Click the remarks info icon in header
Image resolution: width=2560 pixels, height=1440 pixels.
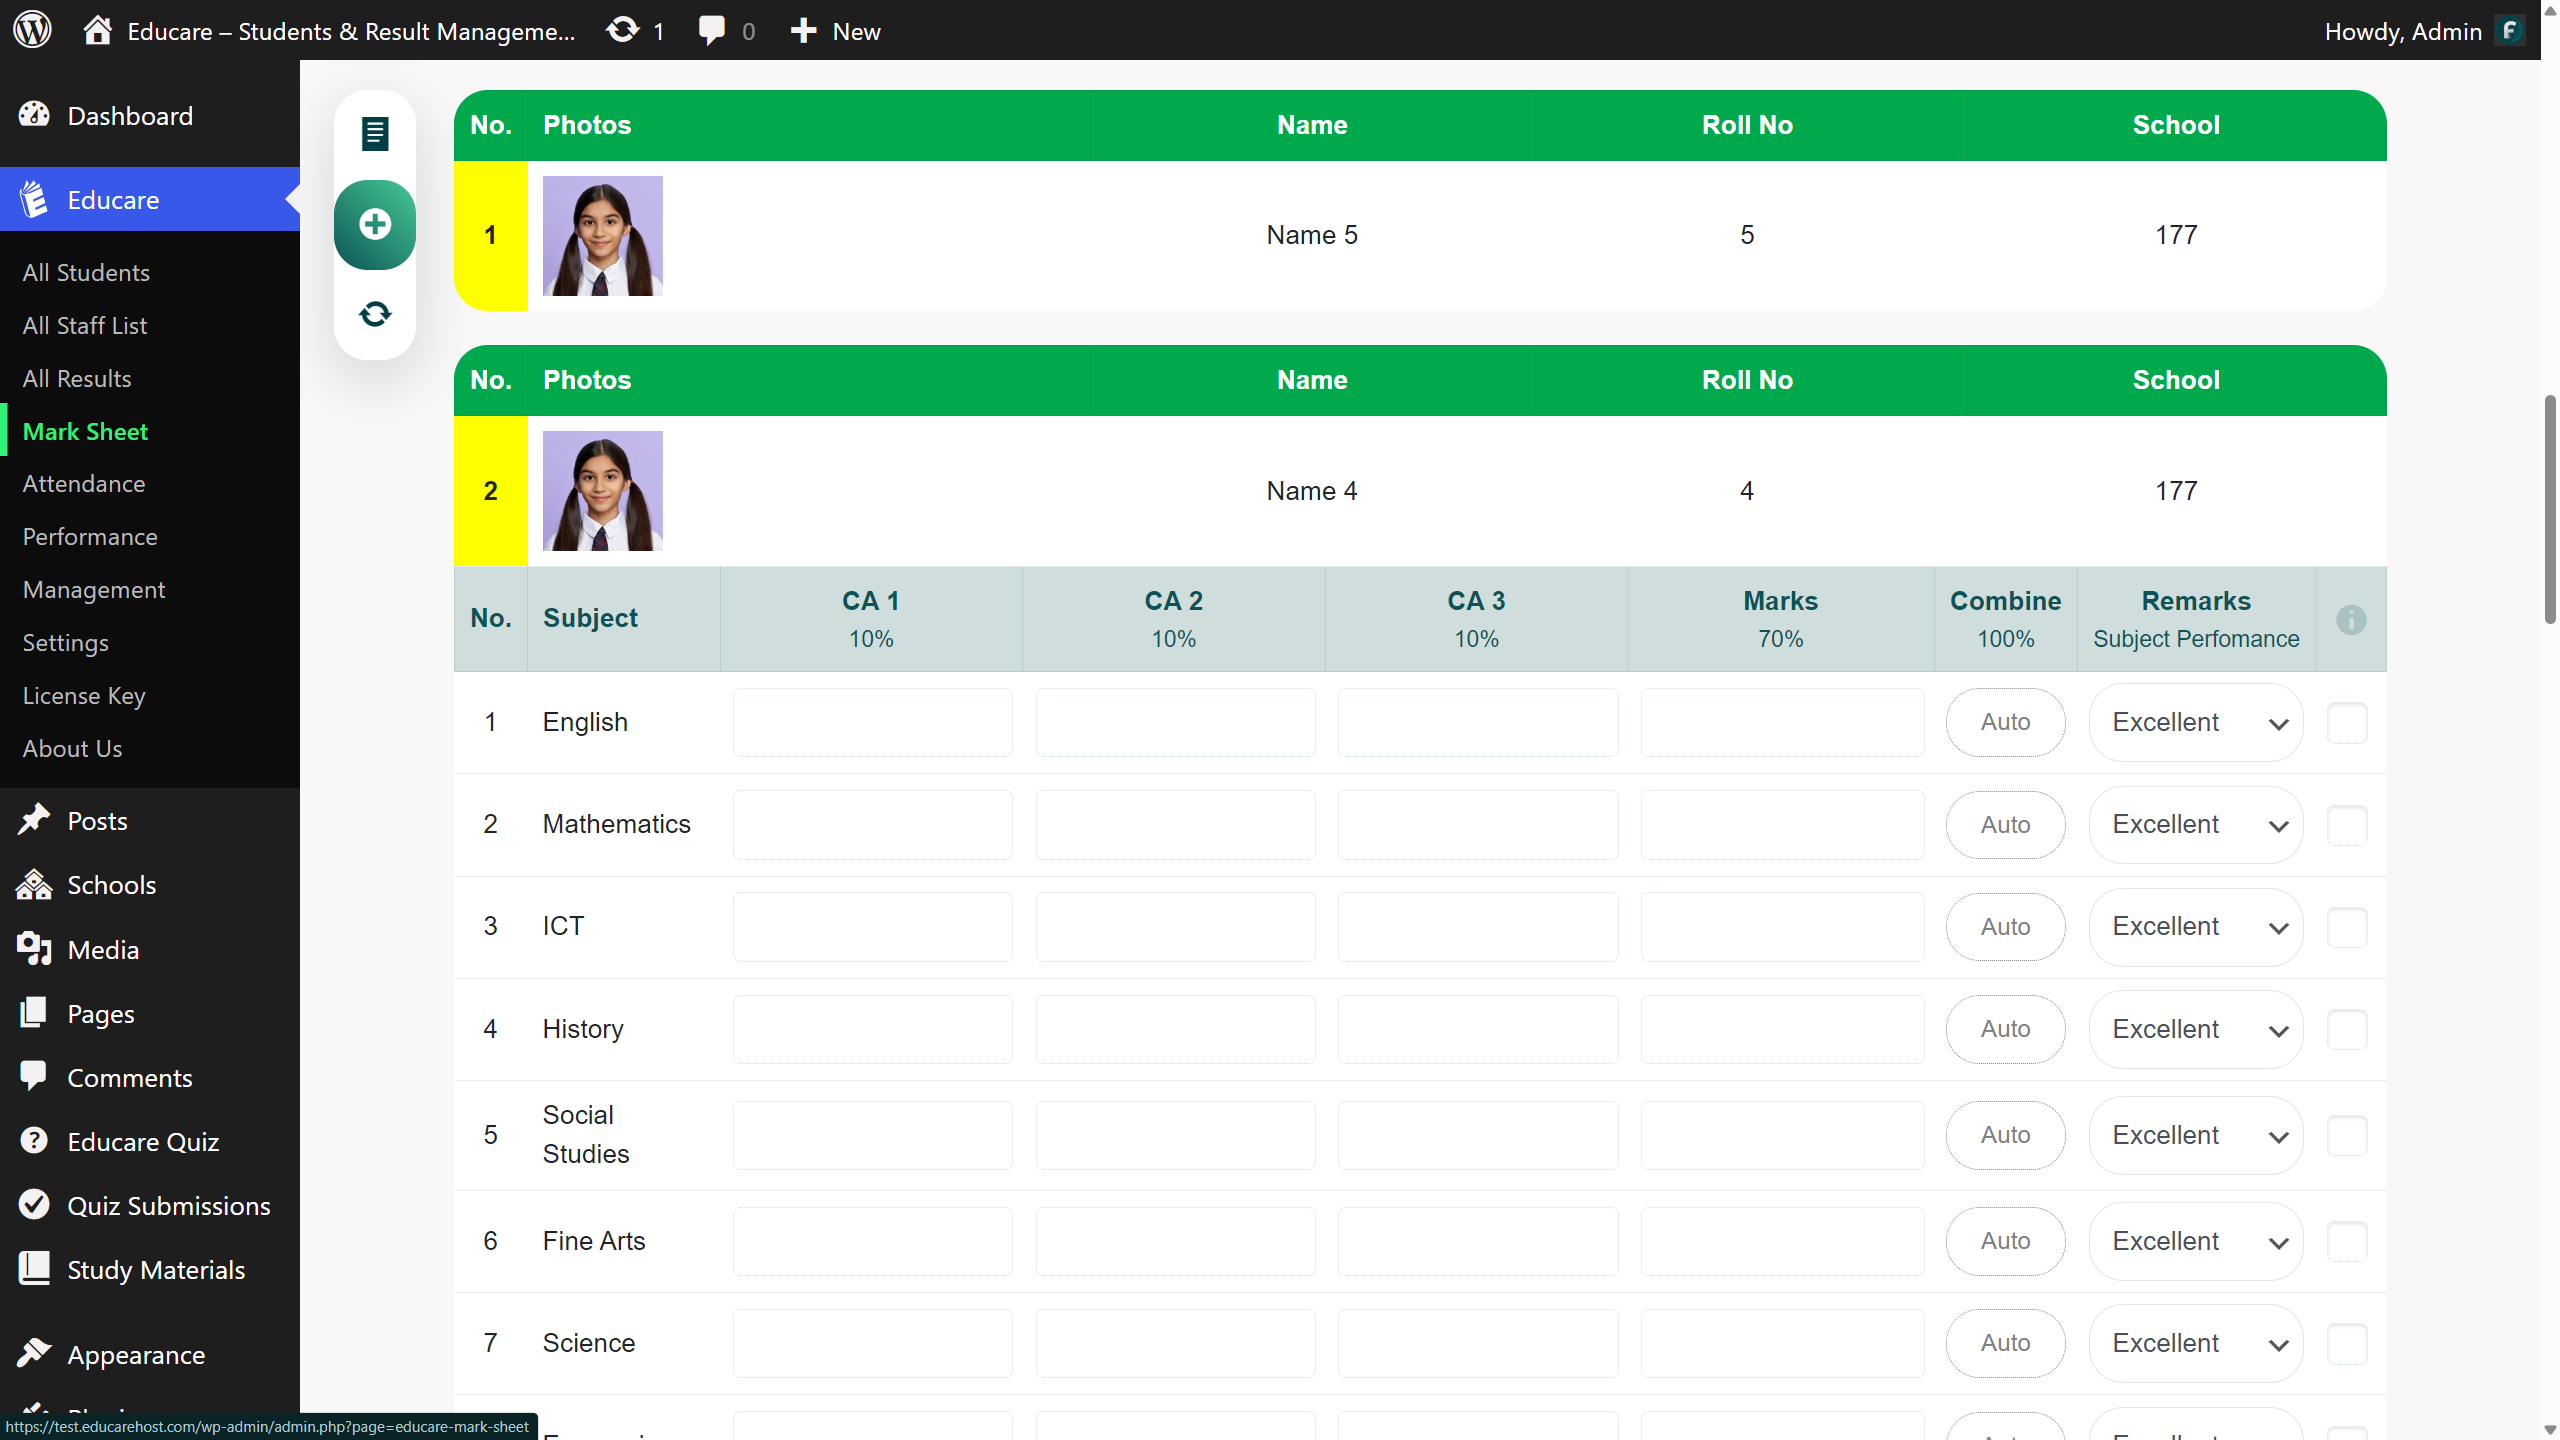[2351, 620]
